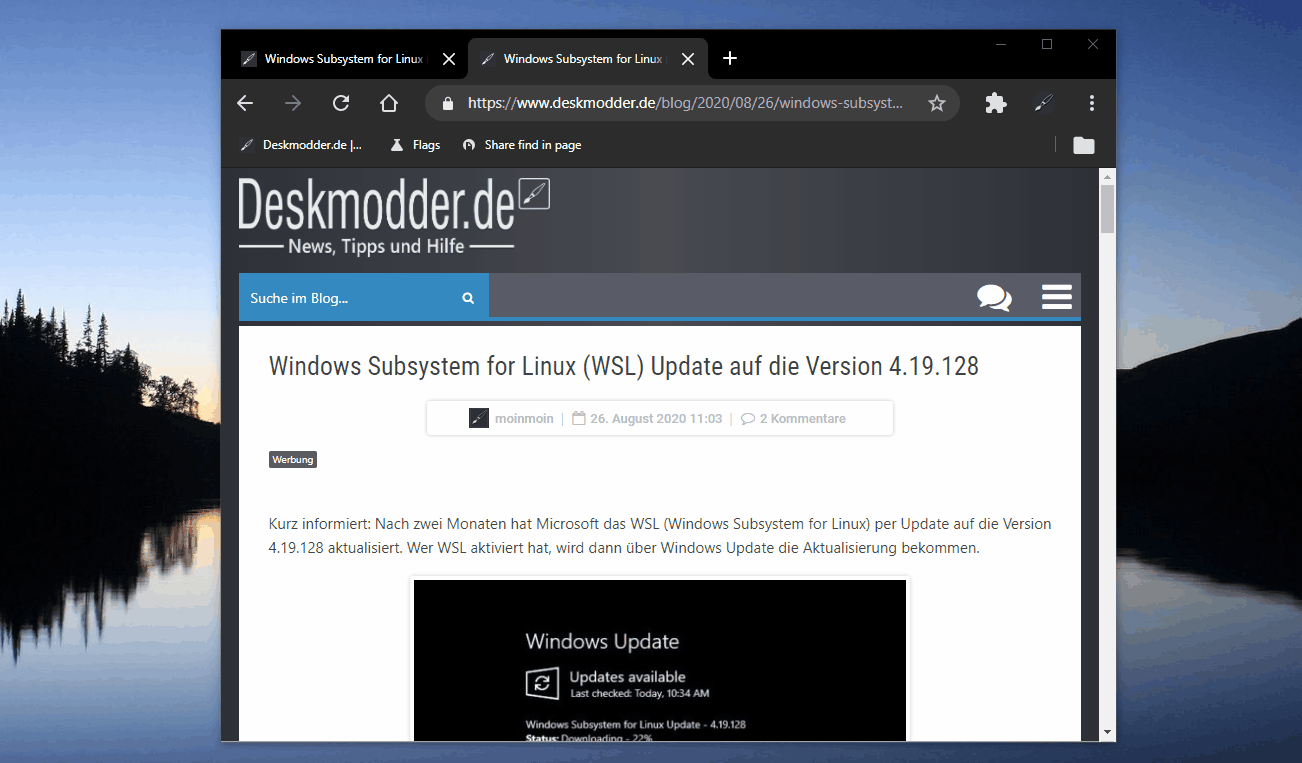
Task: Click the scrollbar up arrow
Action: click(1107, 177)
